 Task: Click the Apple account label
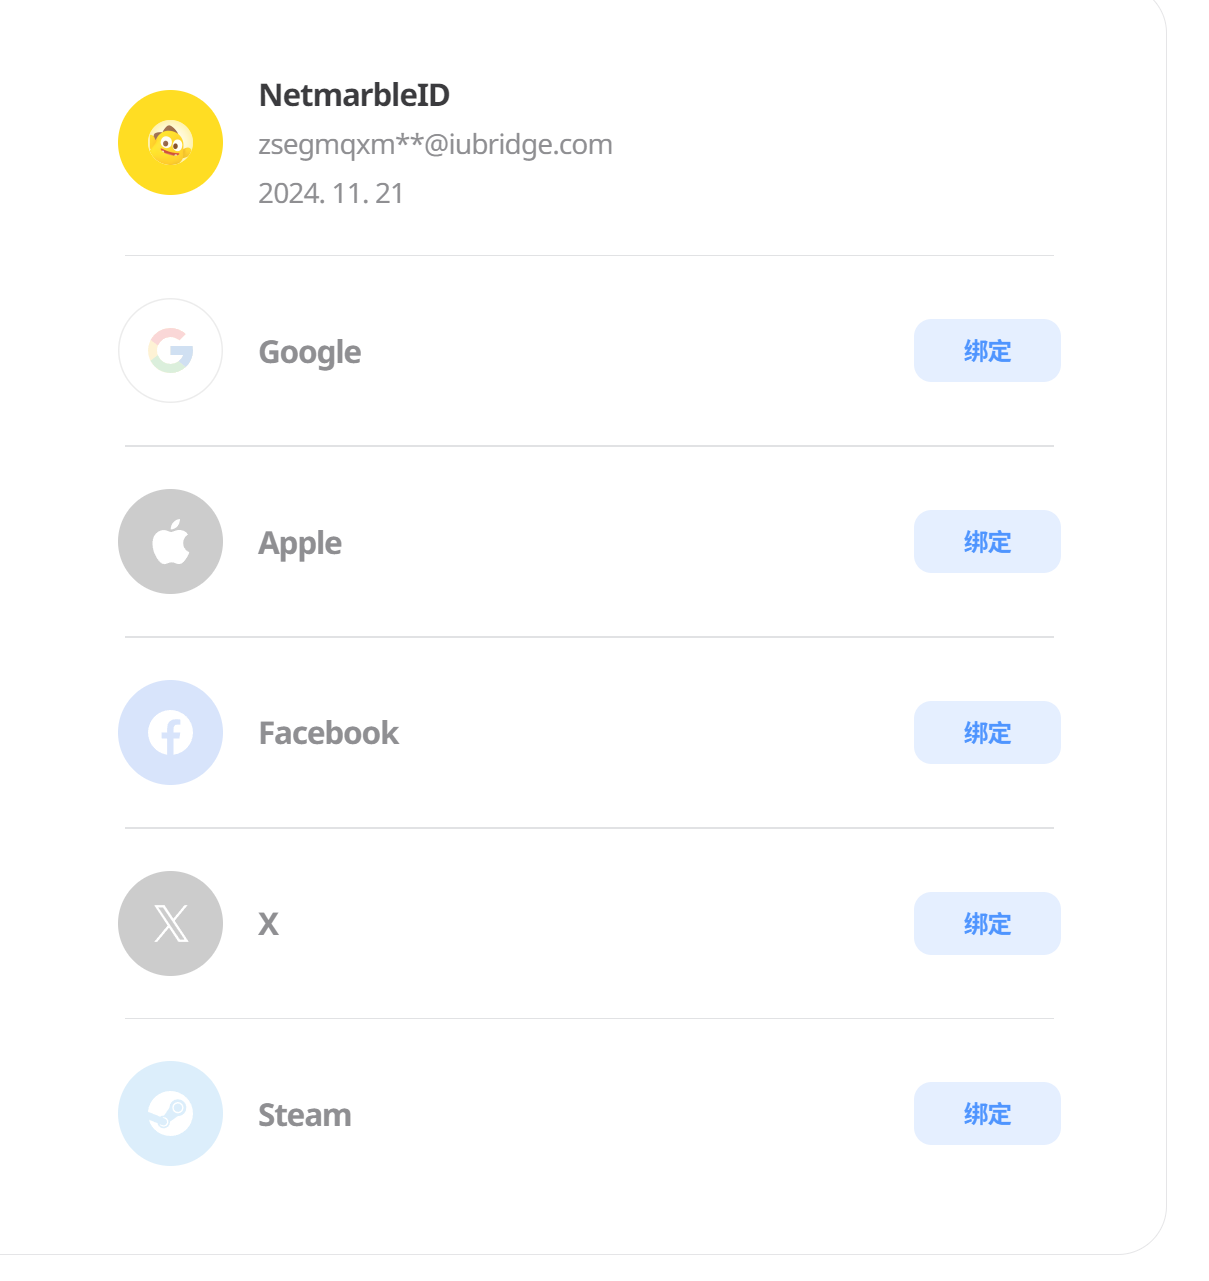pyautogui.click(x=300, y=543)
